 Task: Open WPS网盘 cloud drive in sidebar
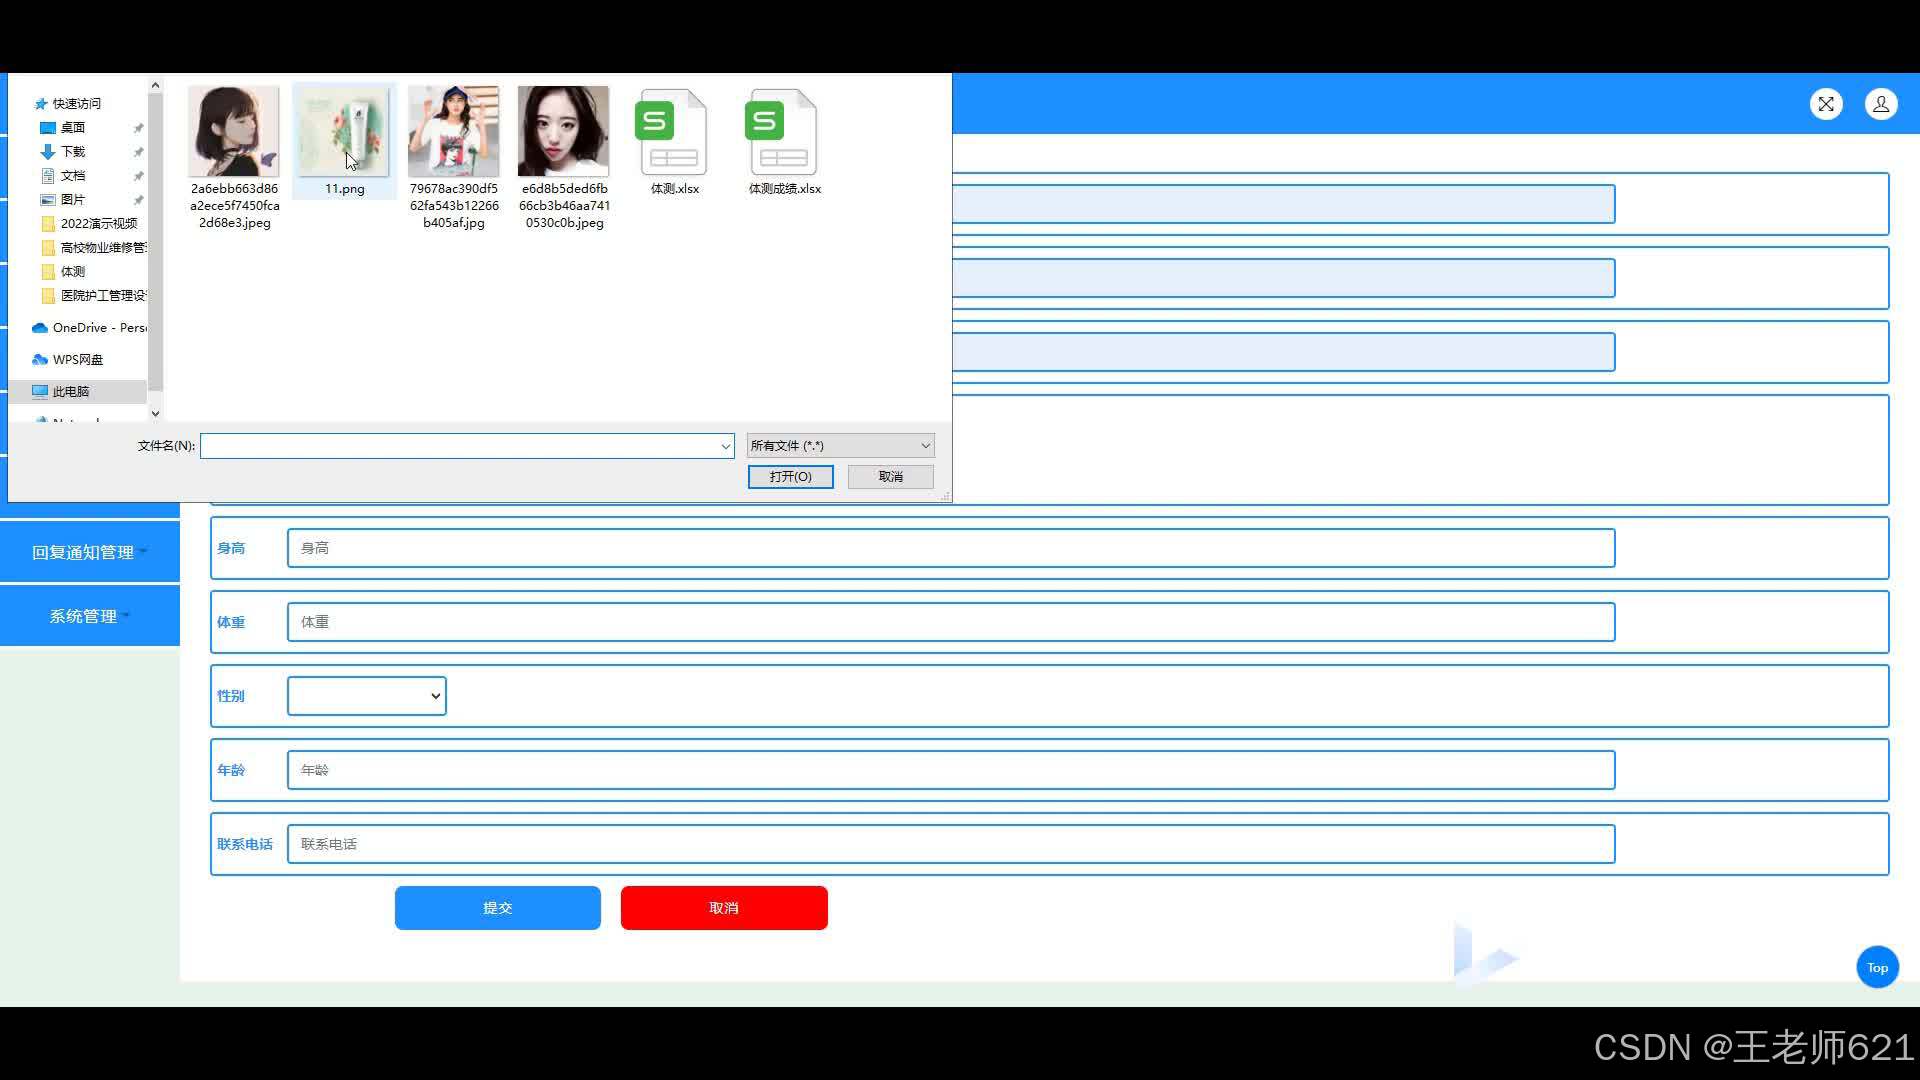coord(77,360)
